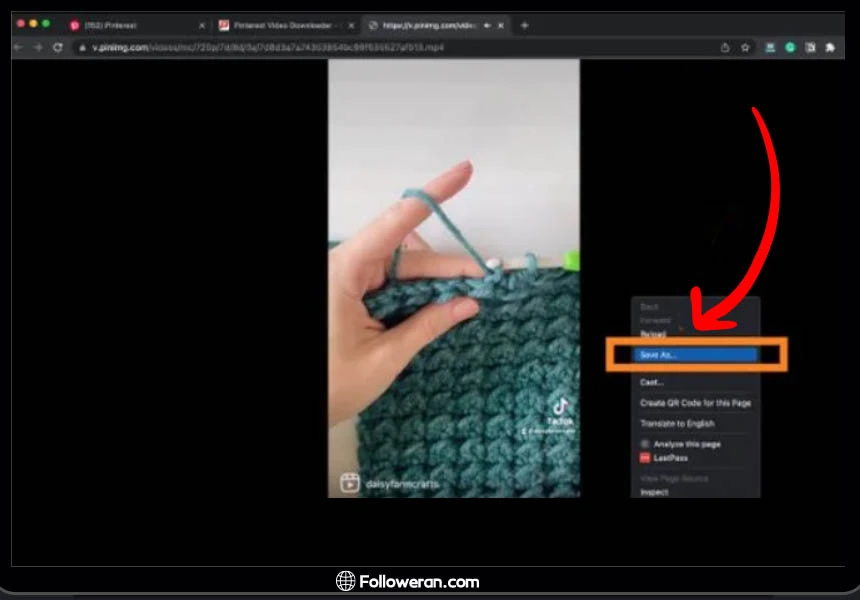The image size is (860, 600).
Task: Open the LastPass context menu entry
Action: tap(671, 458)
